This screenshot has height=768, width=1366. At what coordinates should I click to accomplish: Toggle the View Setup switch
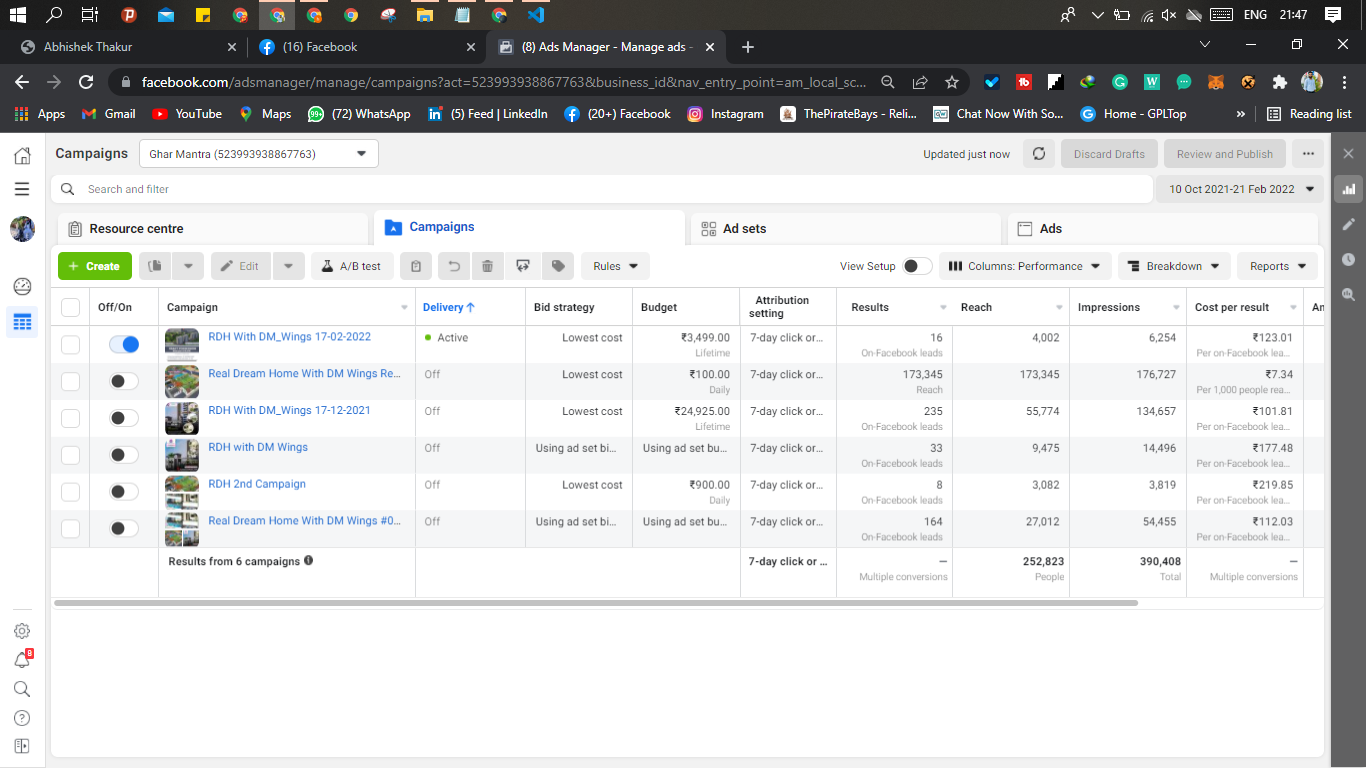(916, 266)
